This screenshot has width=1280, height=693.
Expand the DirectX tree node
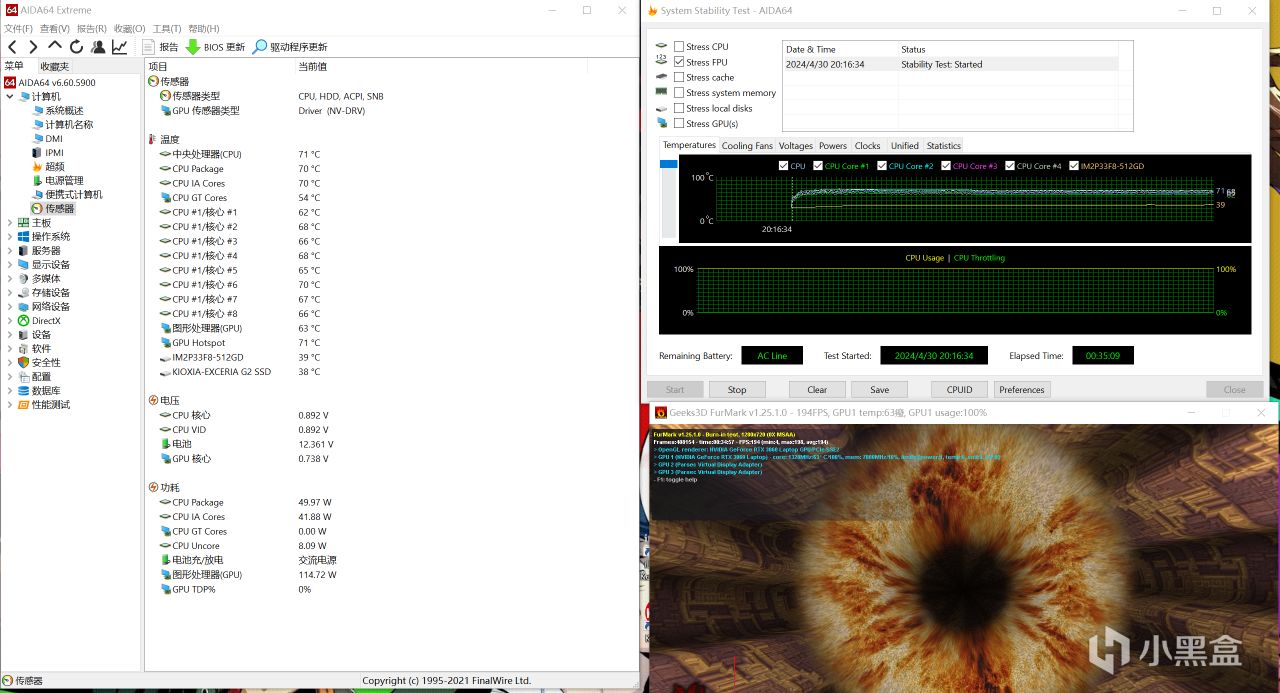[x=10, y=321]
